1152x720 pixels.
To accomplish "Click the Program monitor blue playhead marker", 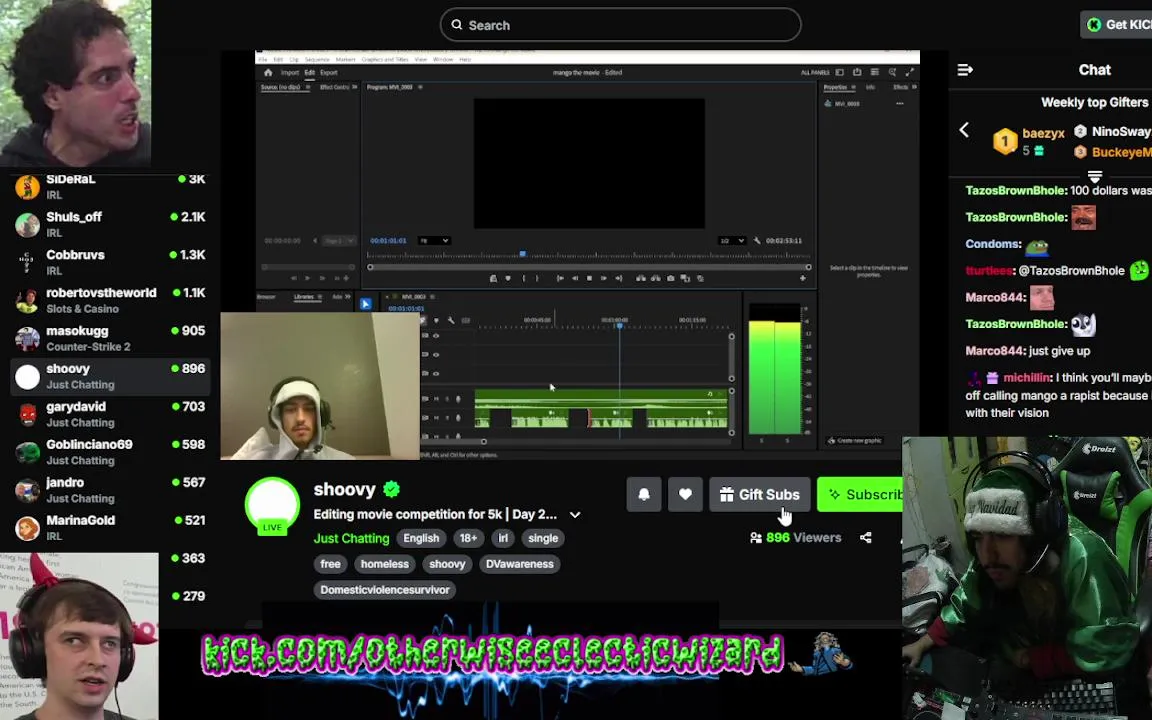I will (x=522, y=254).
